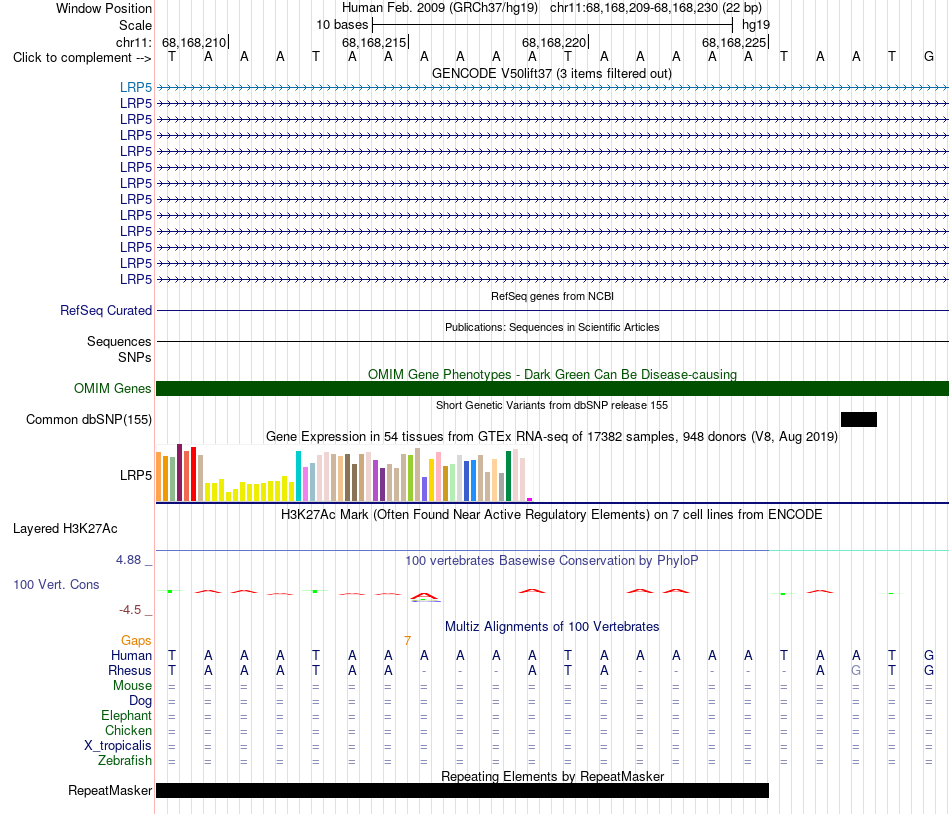This screenshot has height=814, width=950.
Task: Click the orange gap count '7'
Action: point(408,640)
